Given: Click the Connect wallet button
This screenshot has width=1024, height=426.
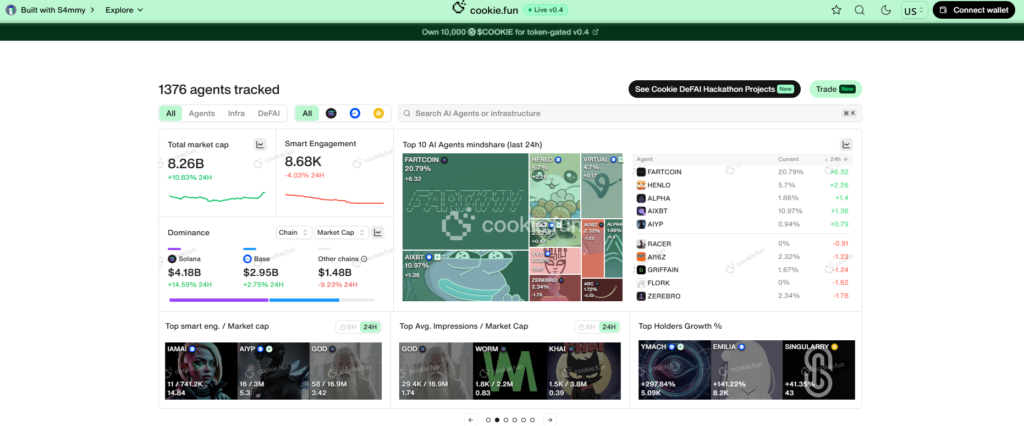Looking at the screenshot, I should point(974,10).
